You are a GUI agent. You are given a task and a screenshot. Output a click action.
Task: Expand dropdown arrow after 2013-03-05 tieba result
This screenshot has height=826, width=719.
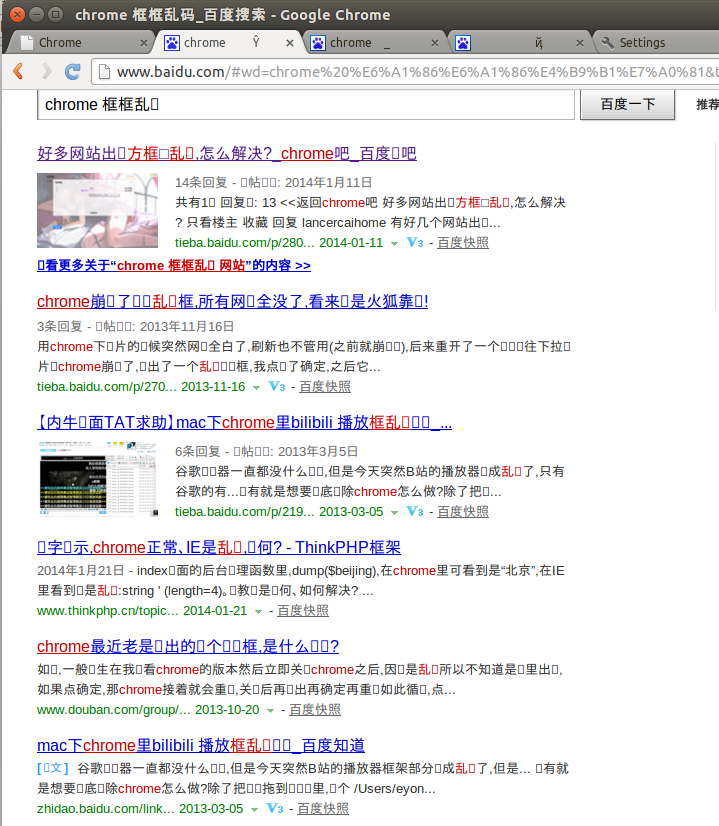pos(394,513)
